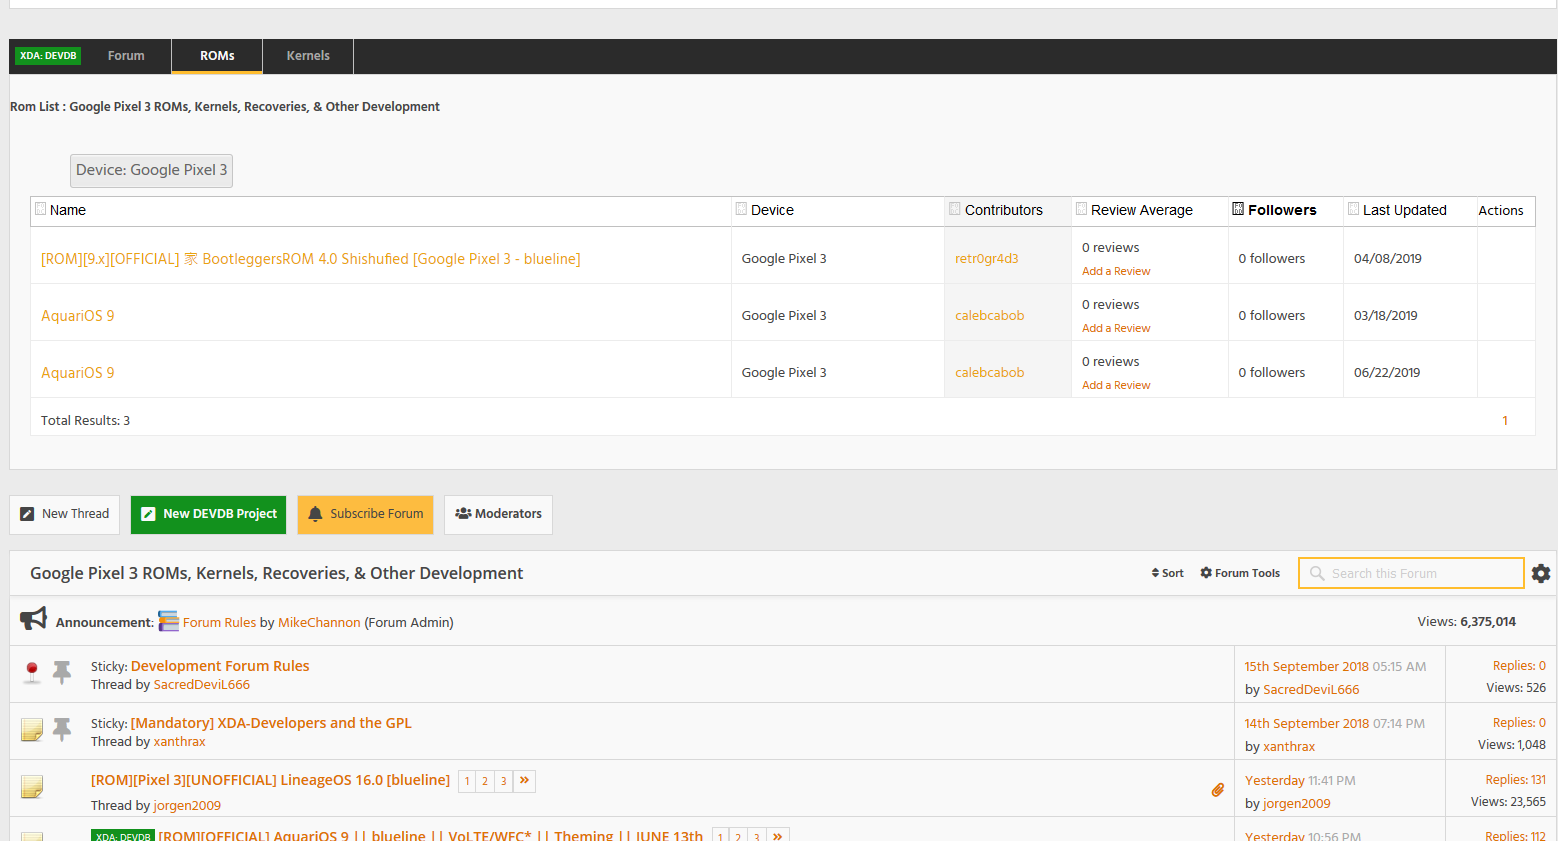The width and height of the screenshot is (1558, 841).
Task: Click the Last Updated column header text
Action: (1405, 210)
